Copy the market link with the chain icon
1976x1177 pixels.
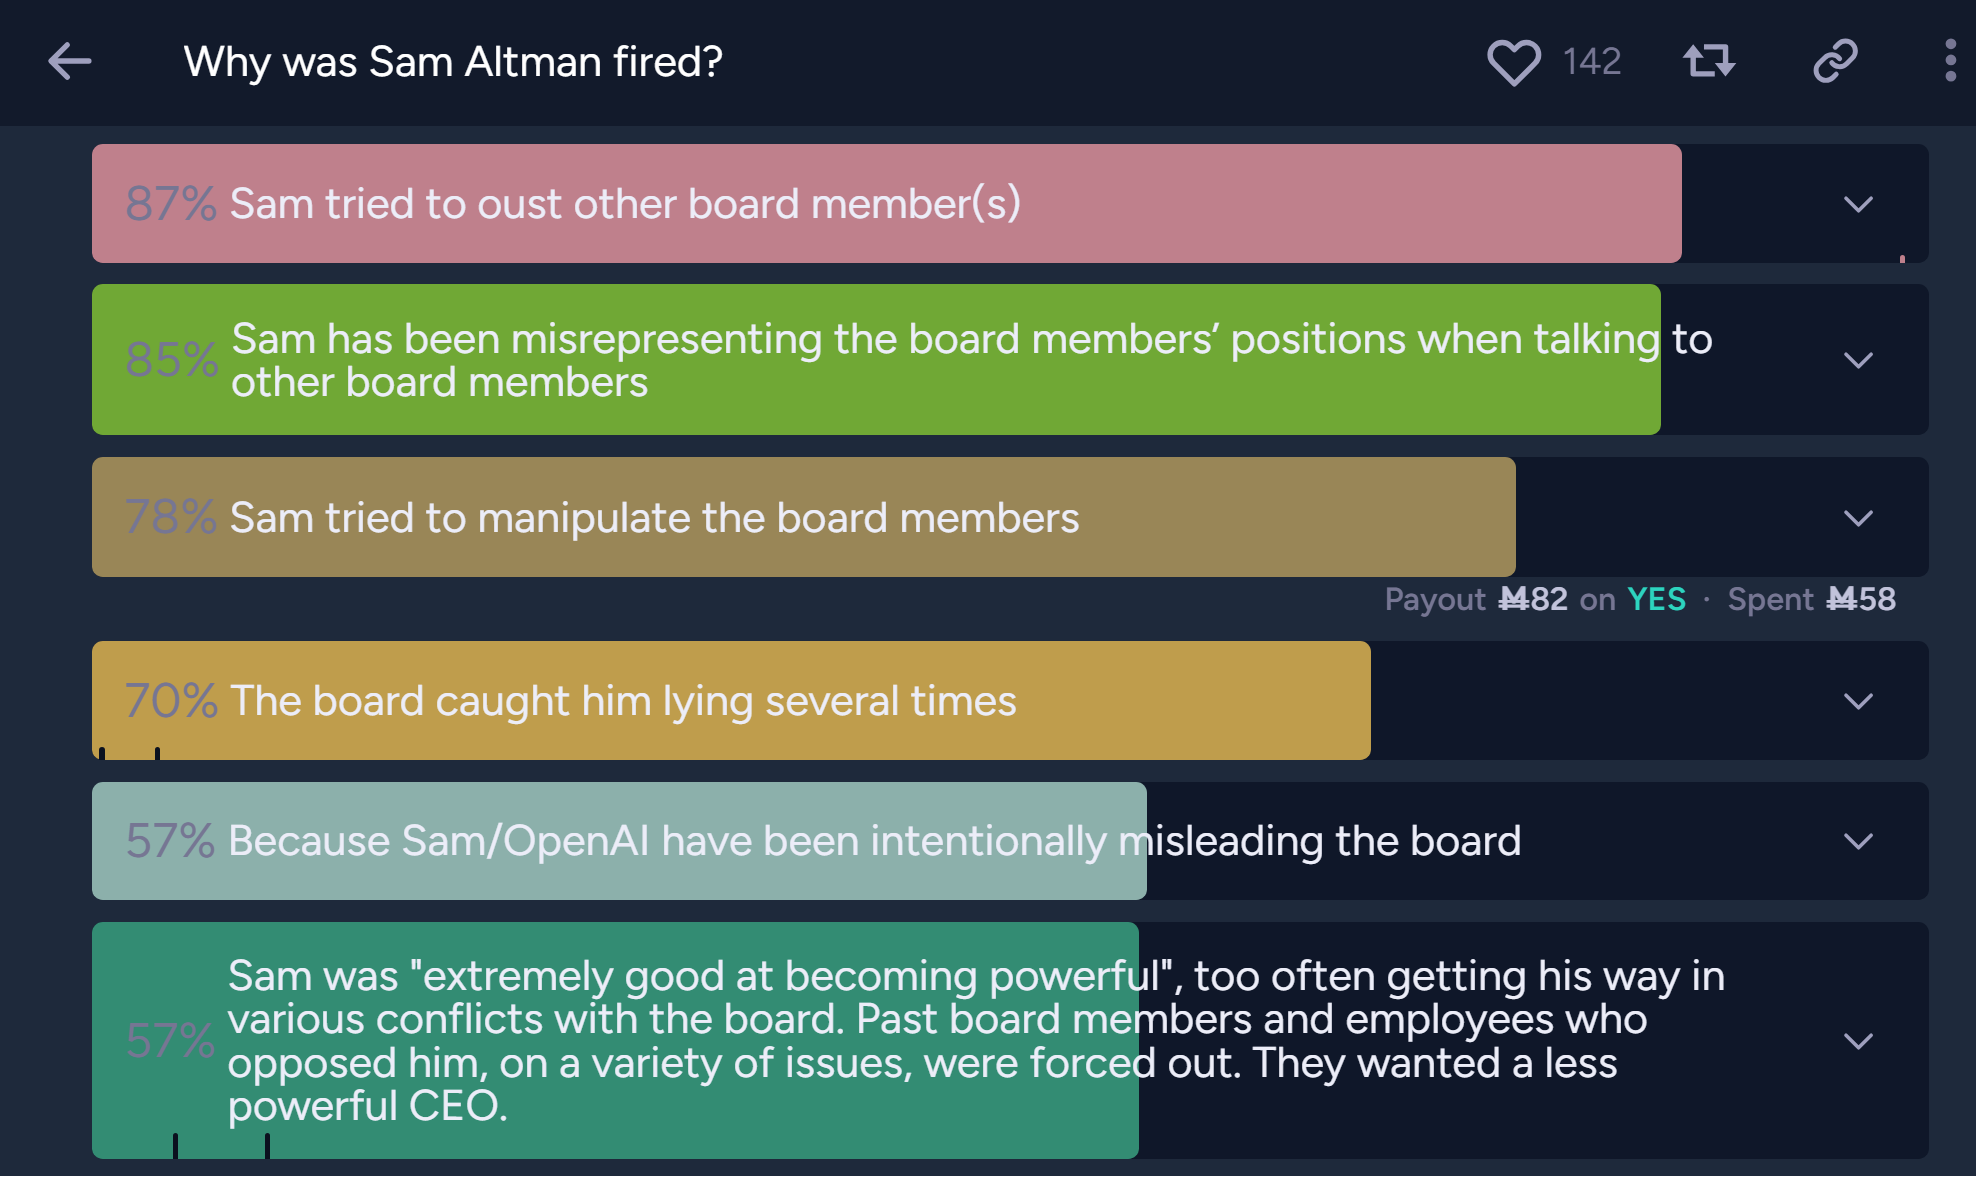1835,61
